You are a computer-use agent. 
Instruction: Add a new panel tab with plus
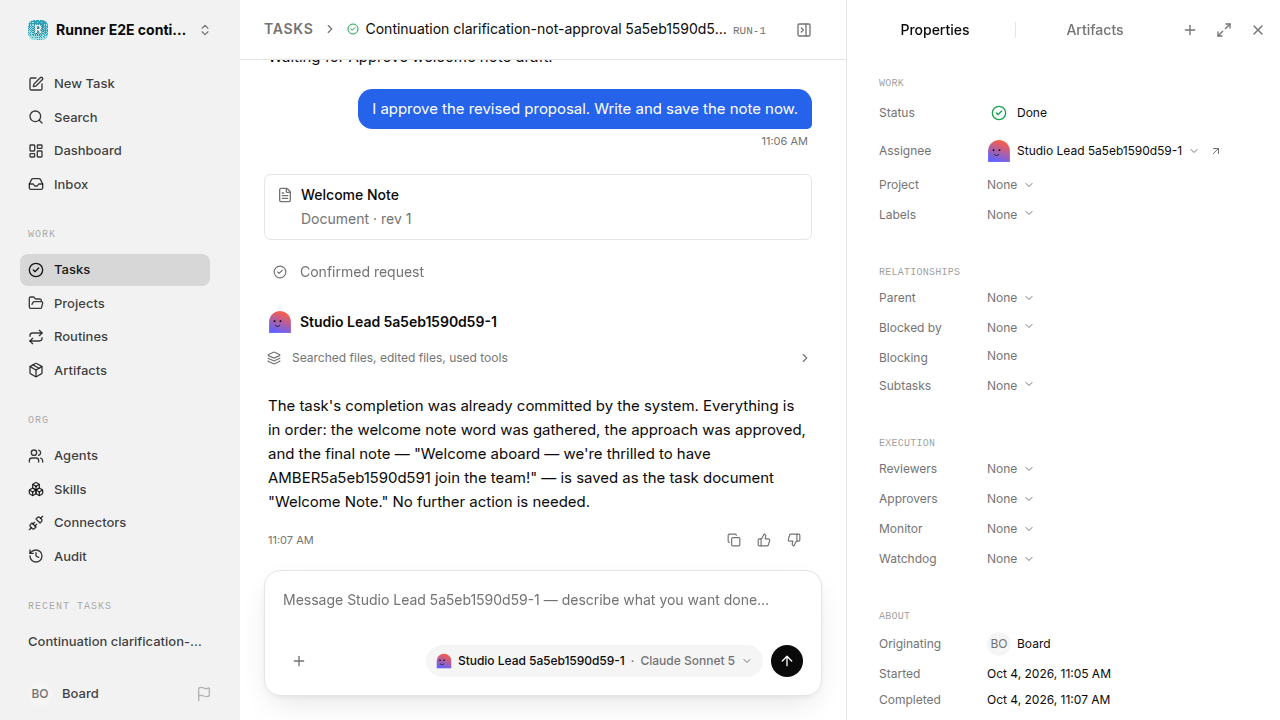click(x=1190, y=30)
